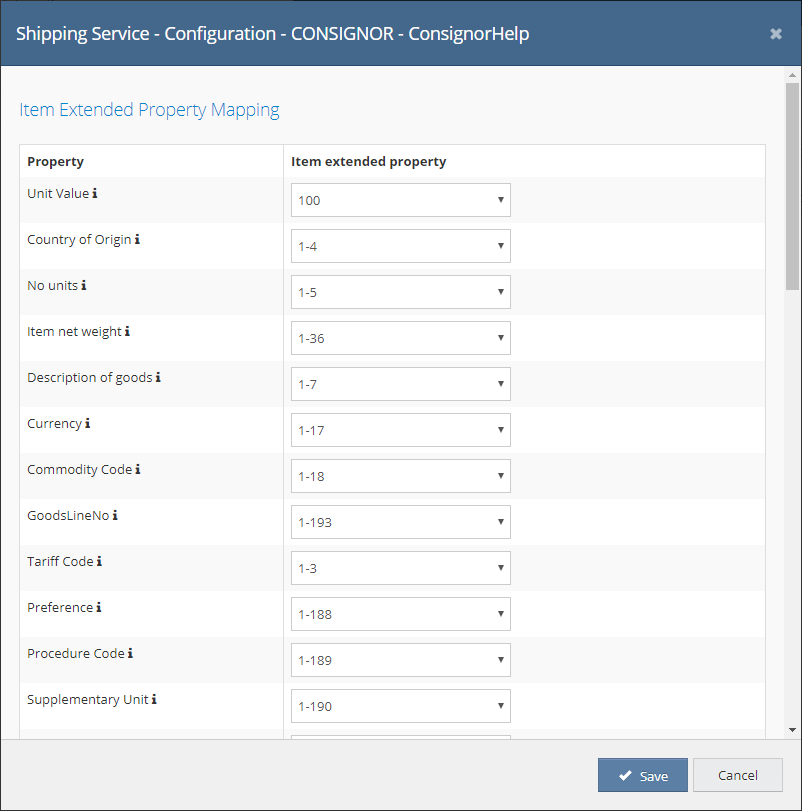Open the GoodsLineNo dropdown showing 1-193
Viewport: 802px width, 811px height.
(x=401, y=522)
